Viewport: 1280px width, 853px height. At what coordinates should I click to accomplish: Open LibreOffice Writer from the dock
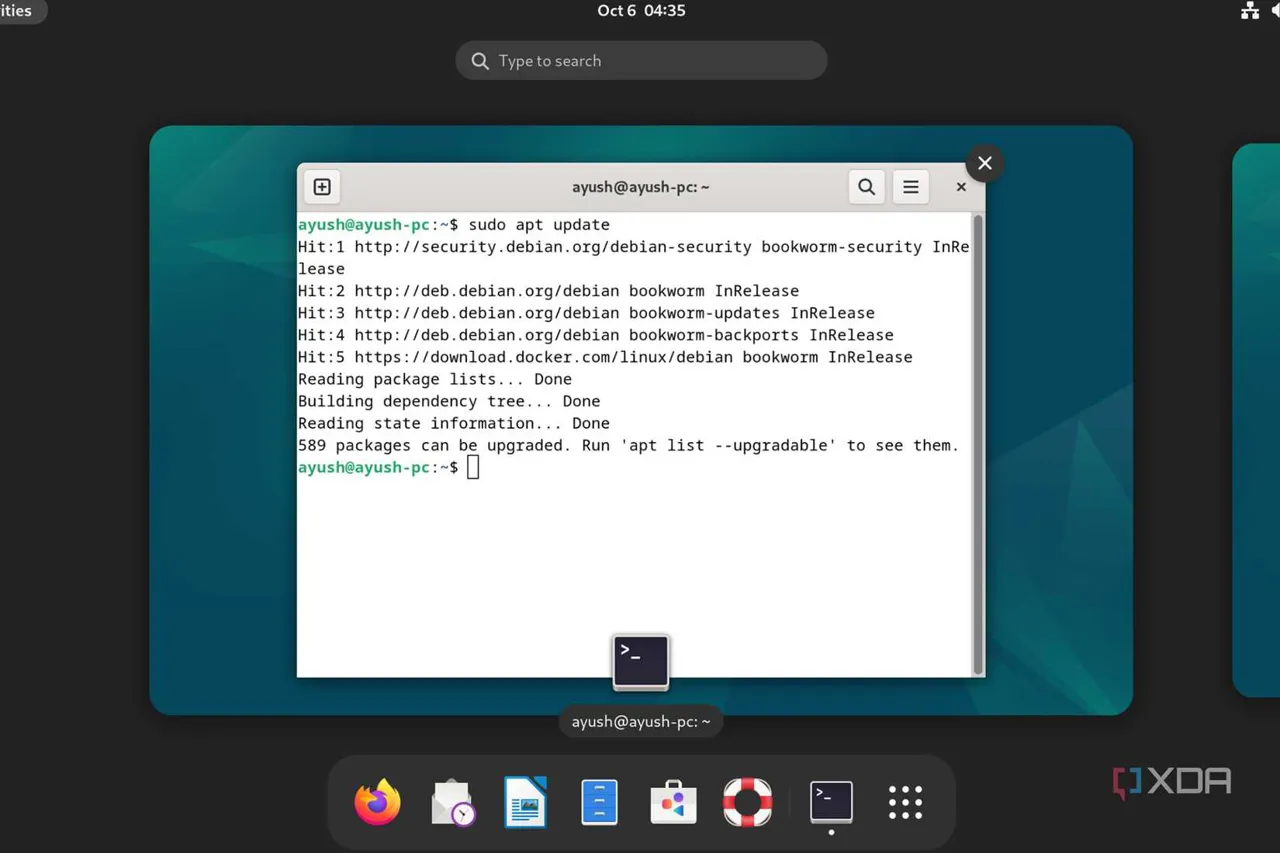coord(526,802)
